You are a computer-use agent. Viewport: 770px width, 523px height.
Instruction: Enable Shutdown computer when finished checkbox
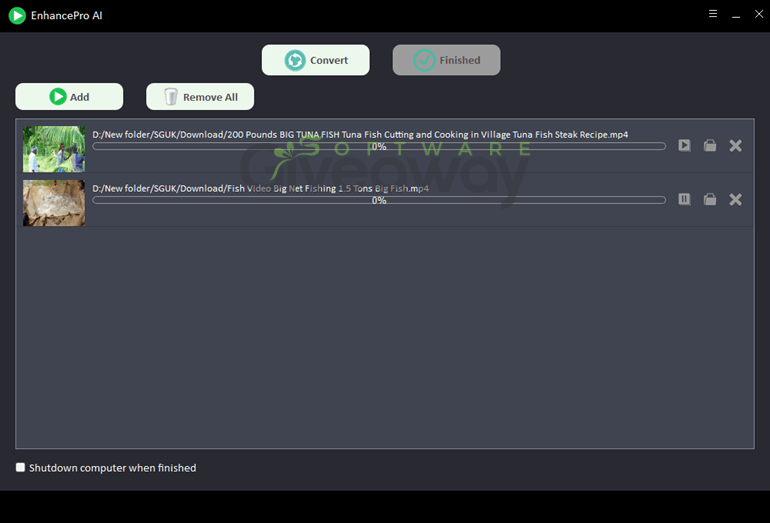click(x=20, y=467)
